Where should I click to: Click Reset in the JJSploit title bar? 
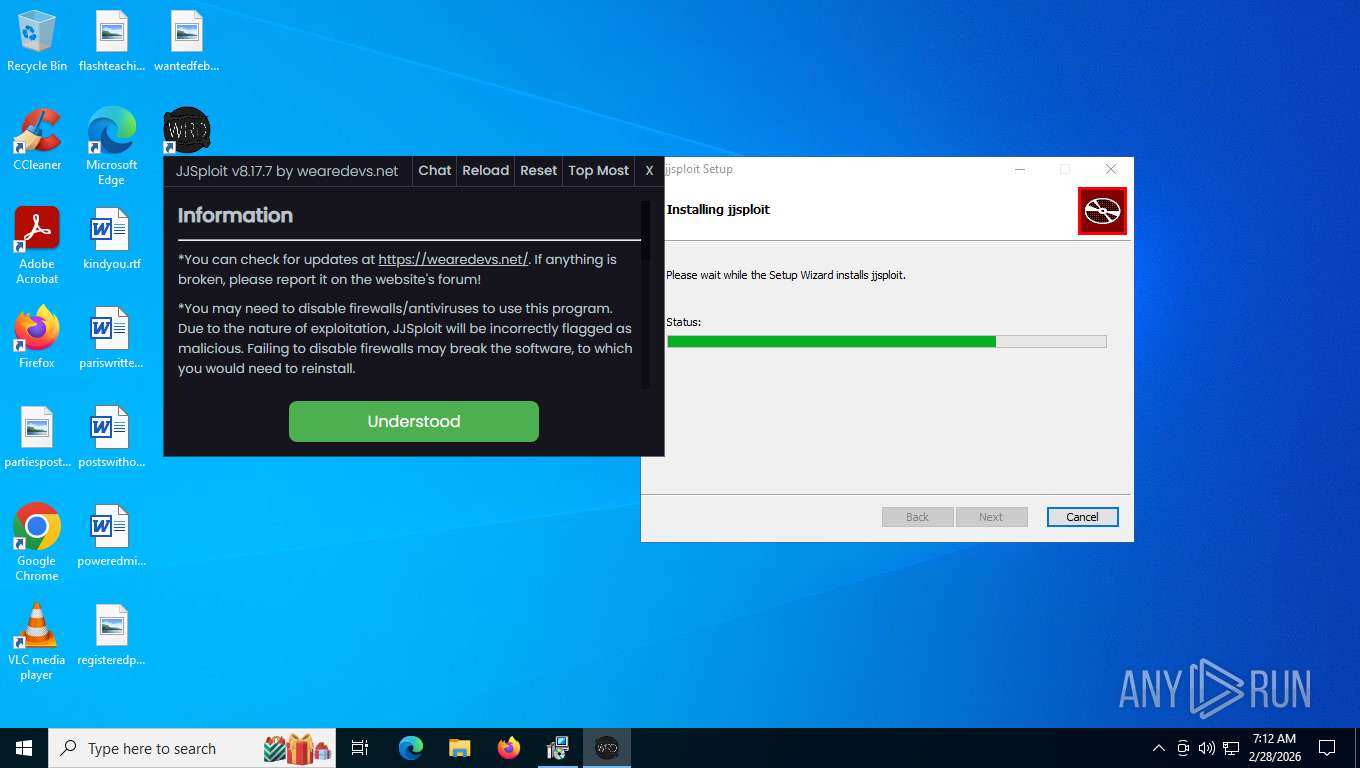(539, 171)
